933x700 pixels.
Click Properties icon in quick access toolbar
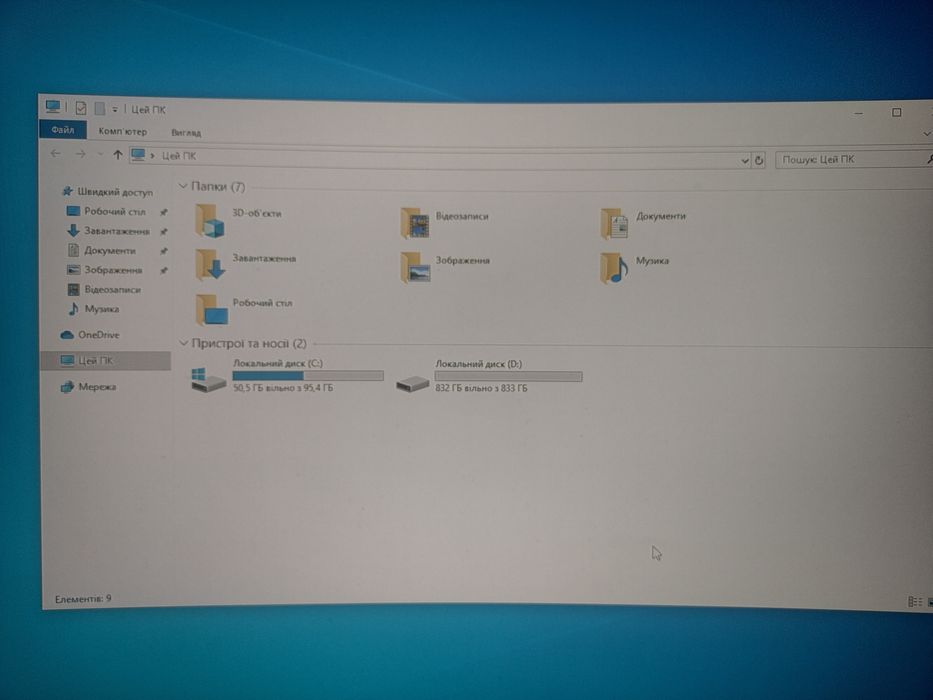pyautogui.click(x=81, y=108)
